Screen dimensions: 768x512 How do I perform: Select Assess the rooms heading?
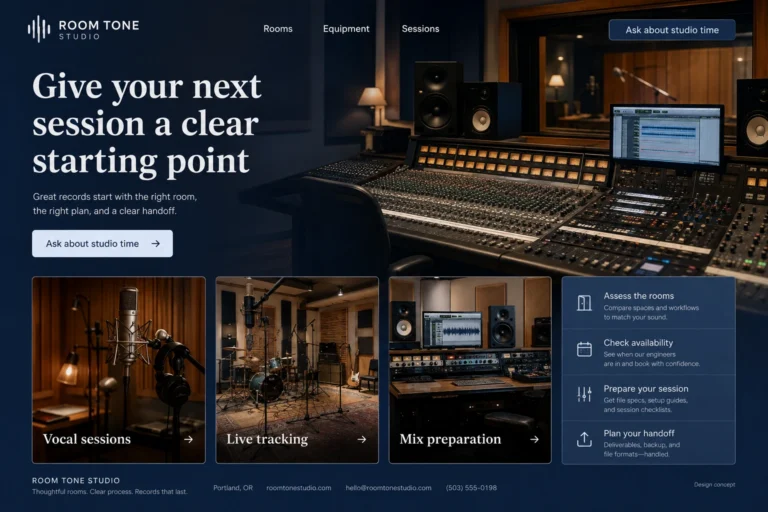pyautogui.click(x=638, y=296)
